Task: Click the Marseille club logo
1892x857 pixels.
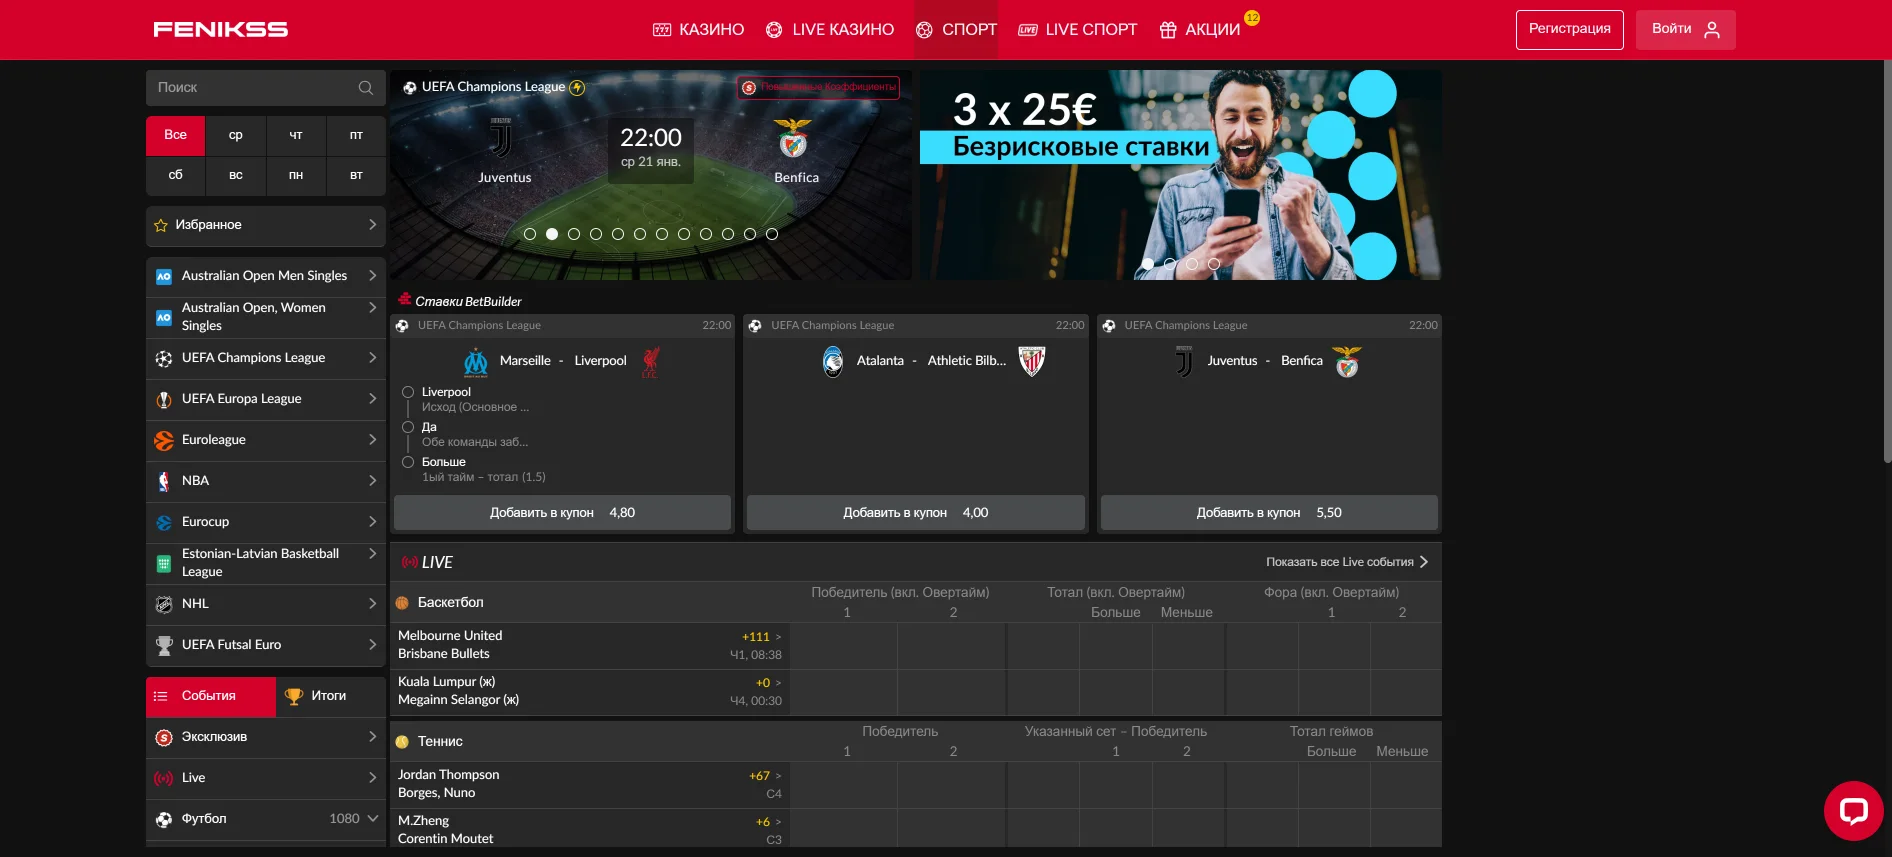Action: 476,361
